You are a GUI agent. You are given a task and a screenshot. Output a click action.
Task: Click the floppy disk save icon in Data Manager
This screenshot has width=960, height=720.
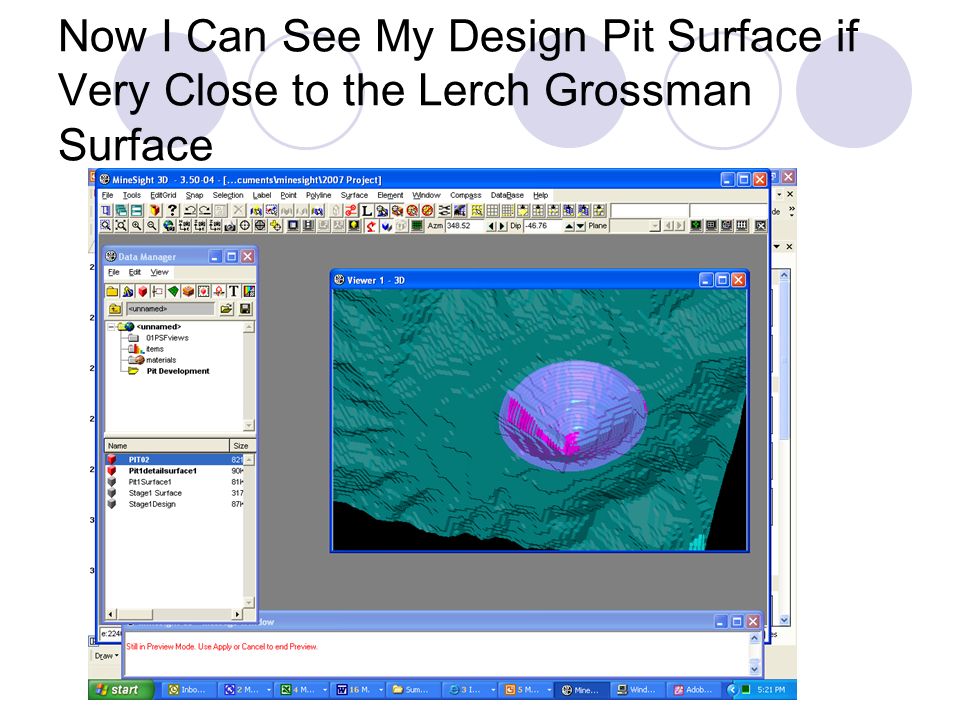pos(245,309)
